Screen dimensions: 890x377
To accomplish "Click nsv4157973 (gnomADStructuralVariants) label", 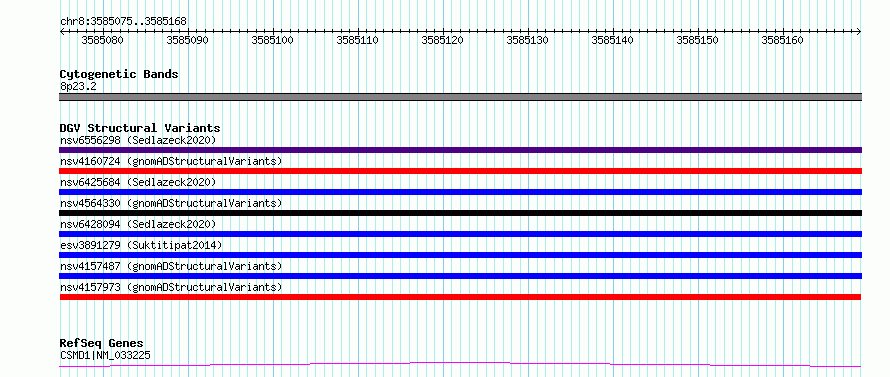I will pyautogui.click(x=171, y=287).
